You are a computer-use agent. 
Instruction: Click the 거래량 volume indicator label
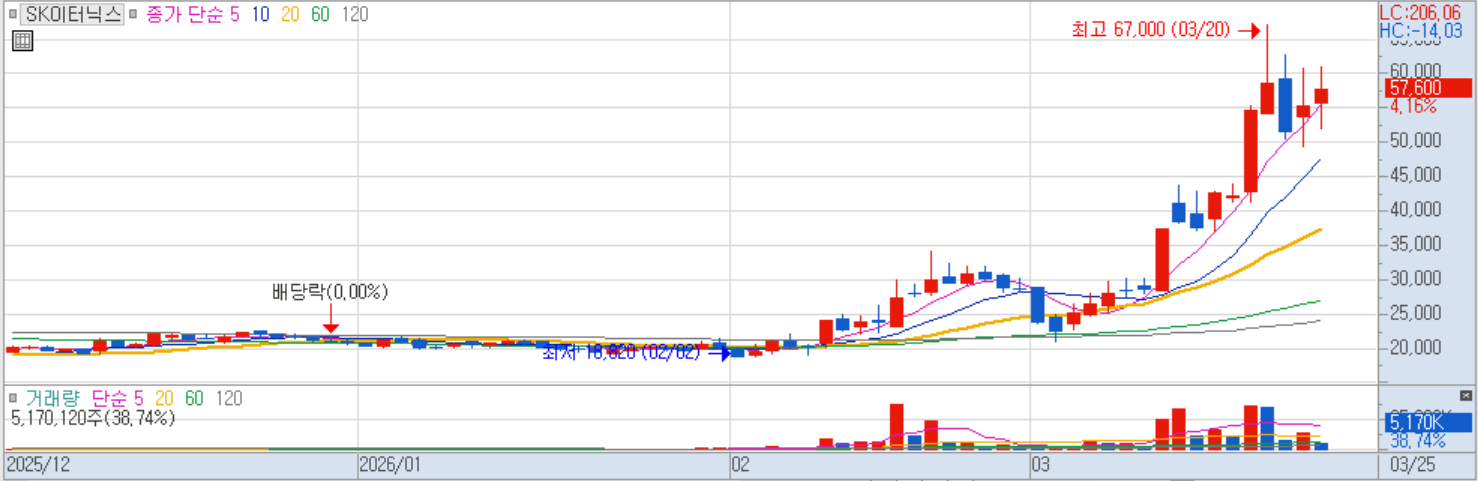50,398
